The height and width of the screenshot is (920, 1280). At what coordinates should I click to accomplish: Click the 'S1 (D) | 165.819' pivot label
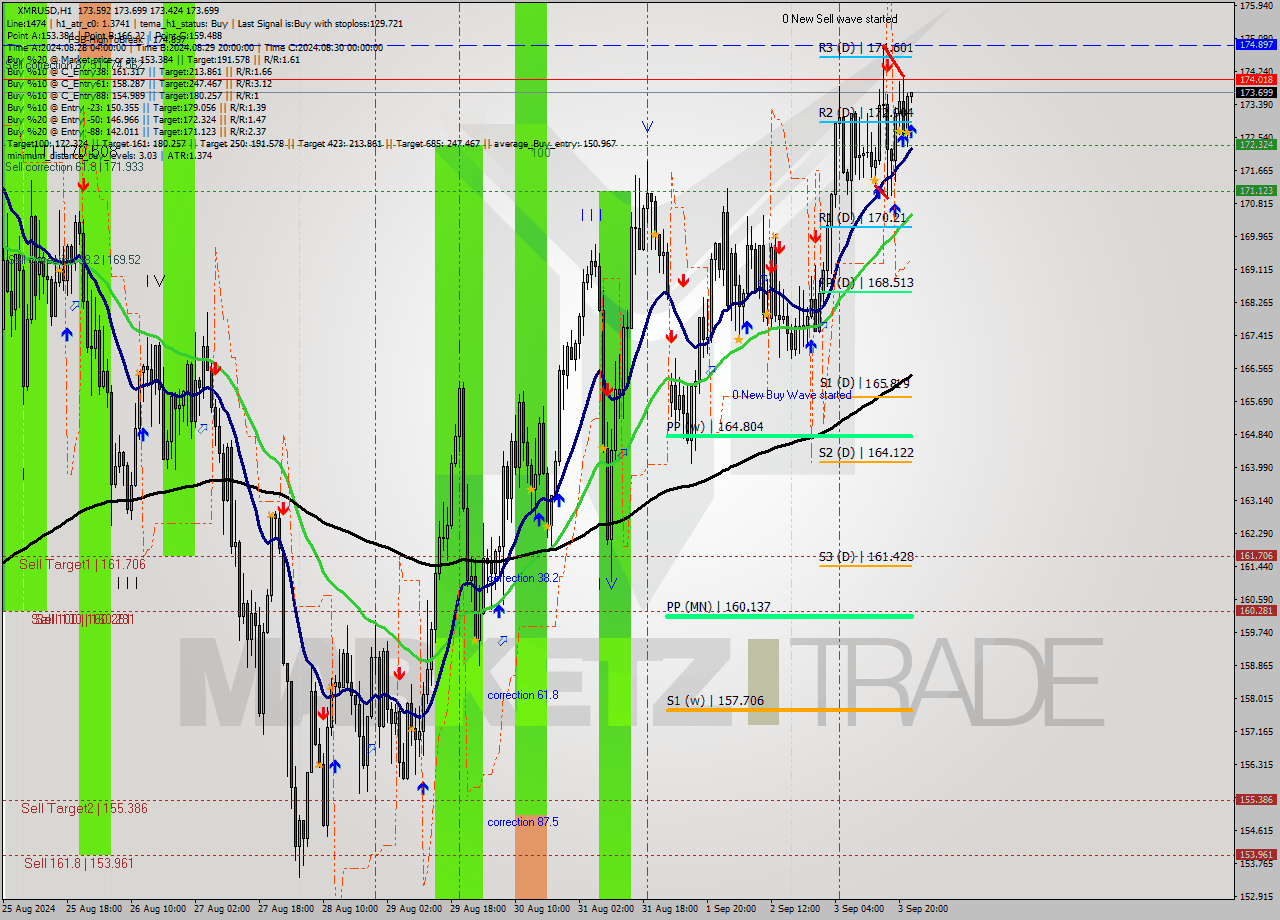point(865,383)
